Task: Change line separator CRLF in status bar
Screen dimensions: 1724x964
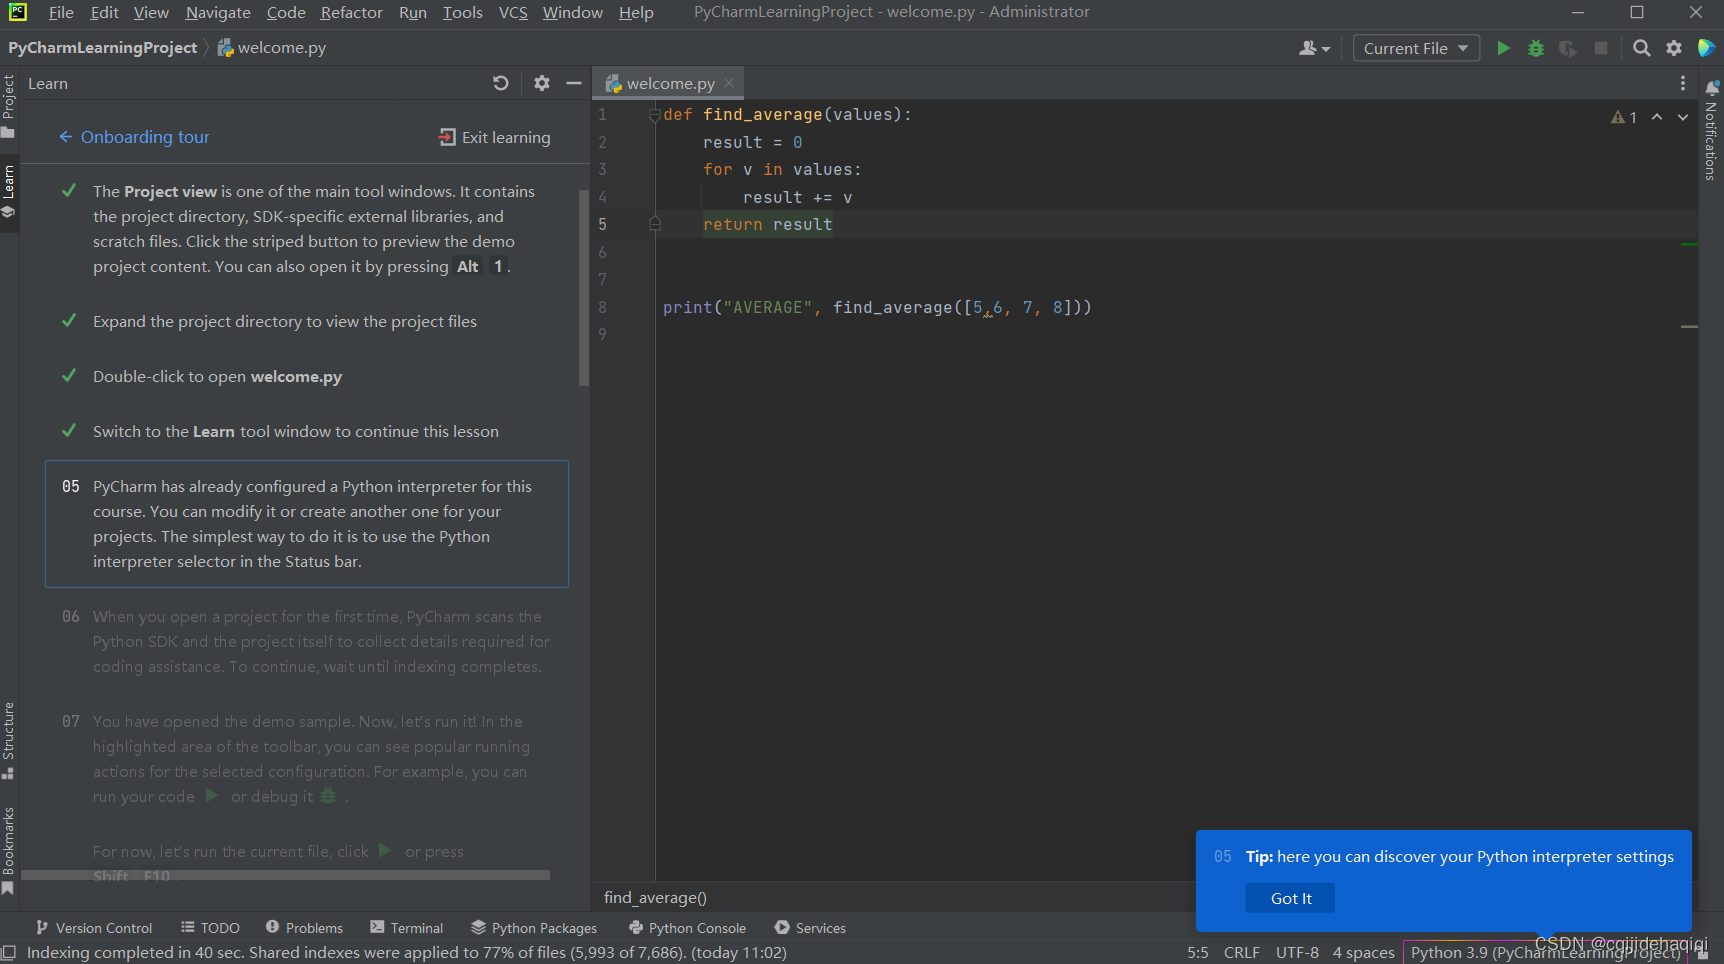Action: pos(1241,953)
